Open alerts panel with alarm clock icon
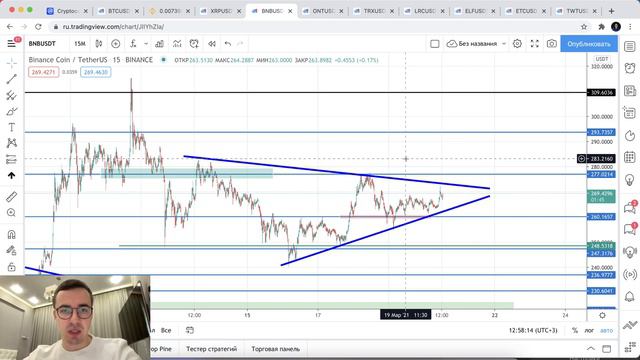640x360 pixels. (x=630, y=68)
